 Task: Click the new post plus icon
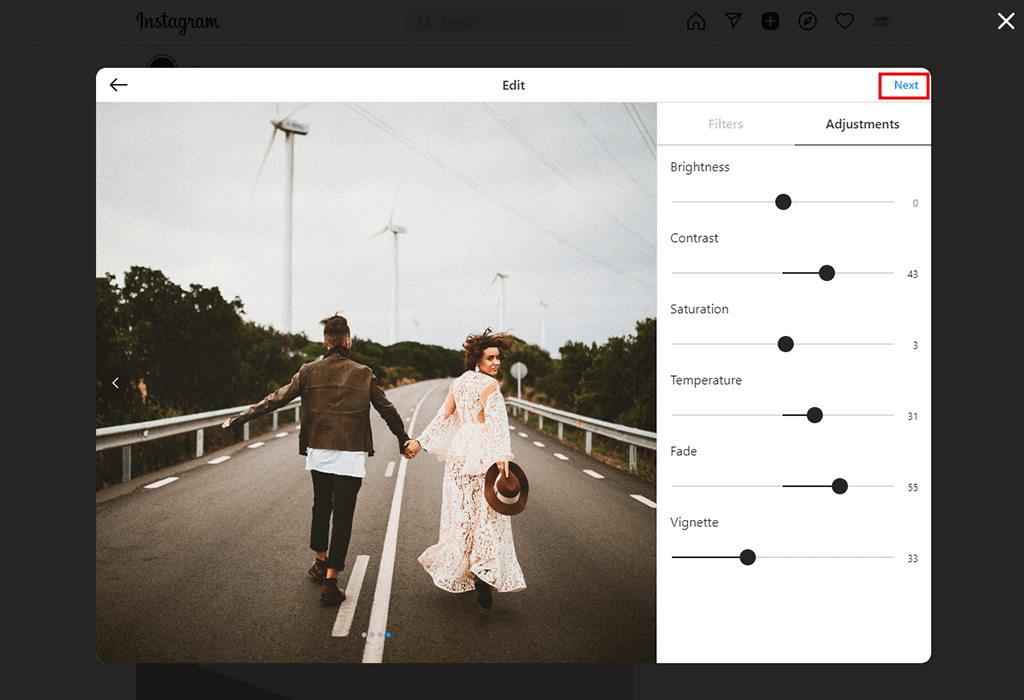click(x=771, y=22)
